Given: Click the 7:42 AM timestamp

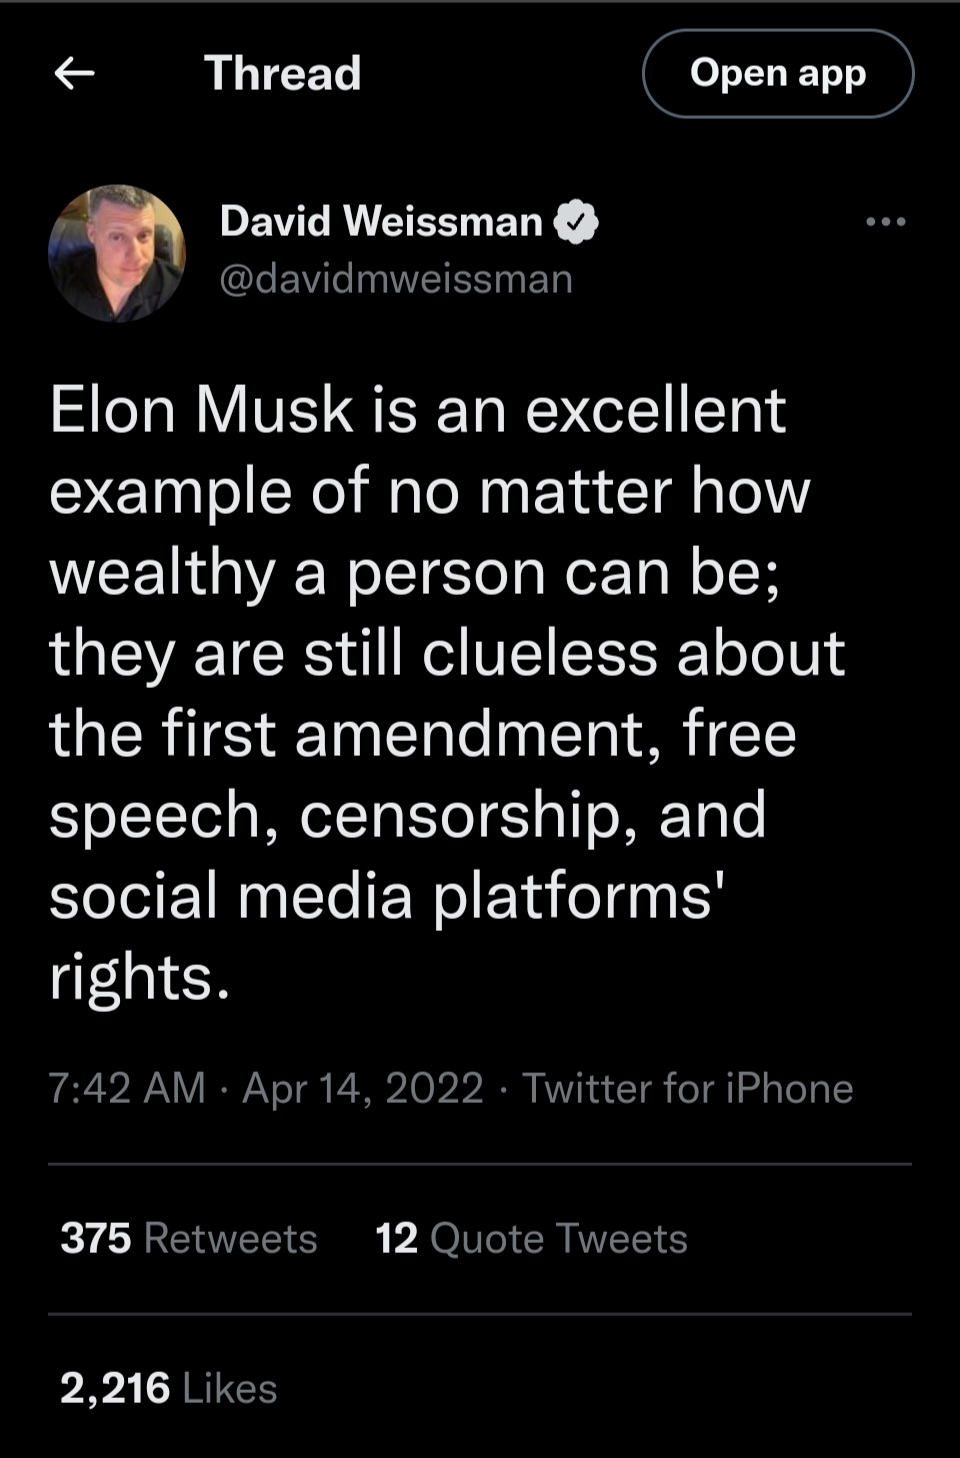Looking at the screenshot, I should click(127, 1088).
